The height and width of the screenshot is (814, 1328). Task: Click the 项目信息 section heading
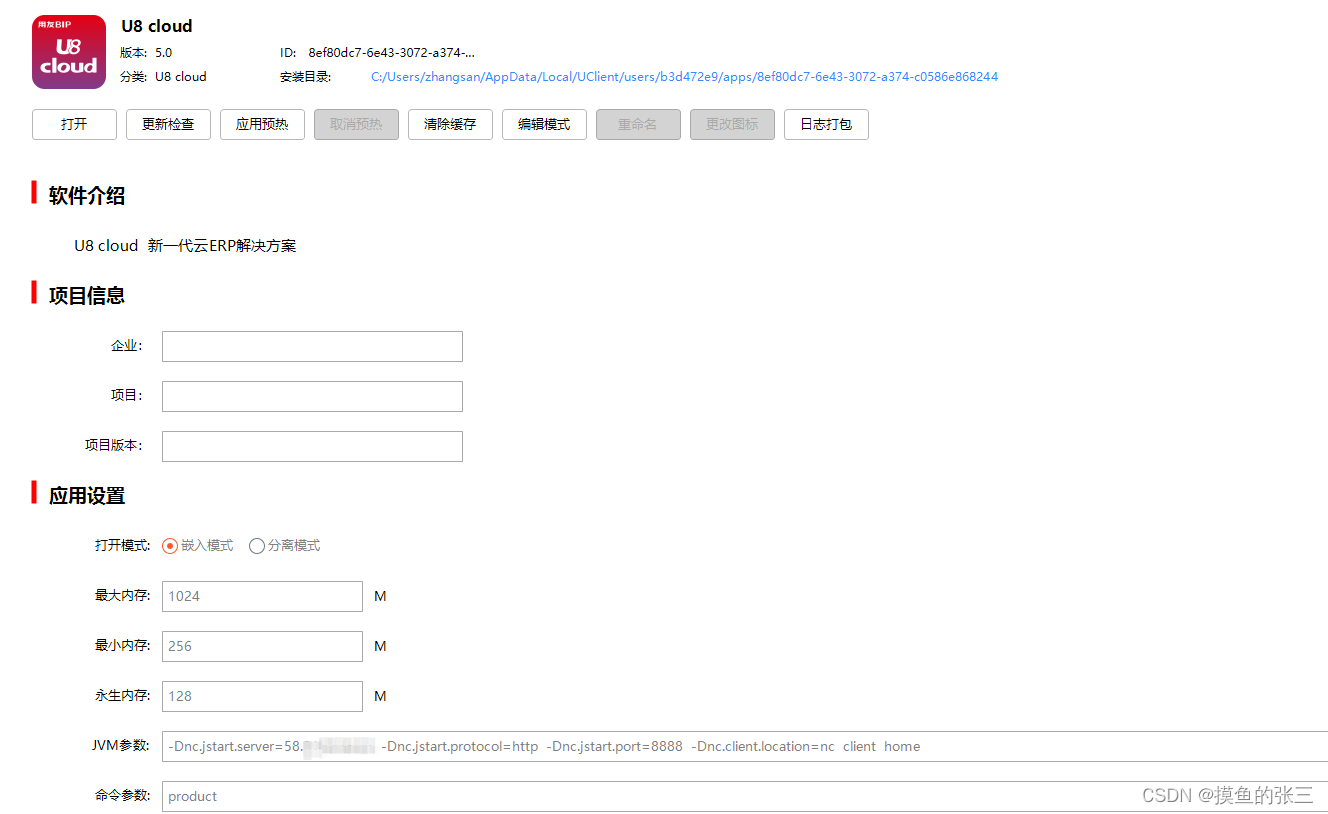click(87, 296)
